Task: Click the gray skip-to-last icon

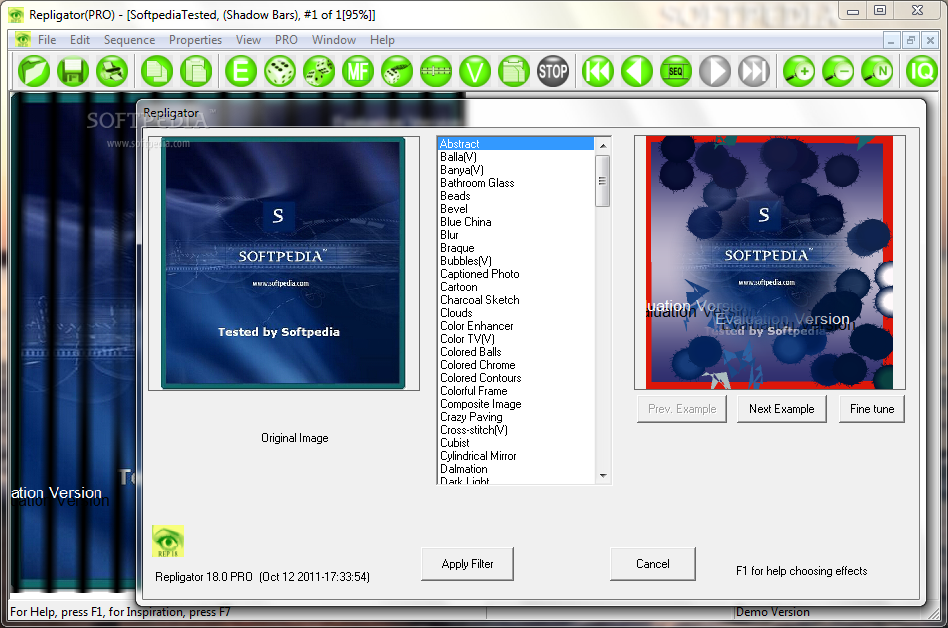Action: click(754, 71)
